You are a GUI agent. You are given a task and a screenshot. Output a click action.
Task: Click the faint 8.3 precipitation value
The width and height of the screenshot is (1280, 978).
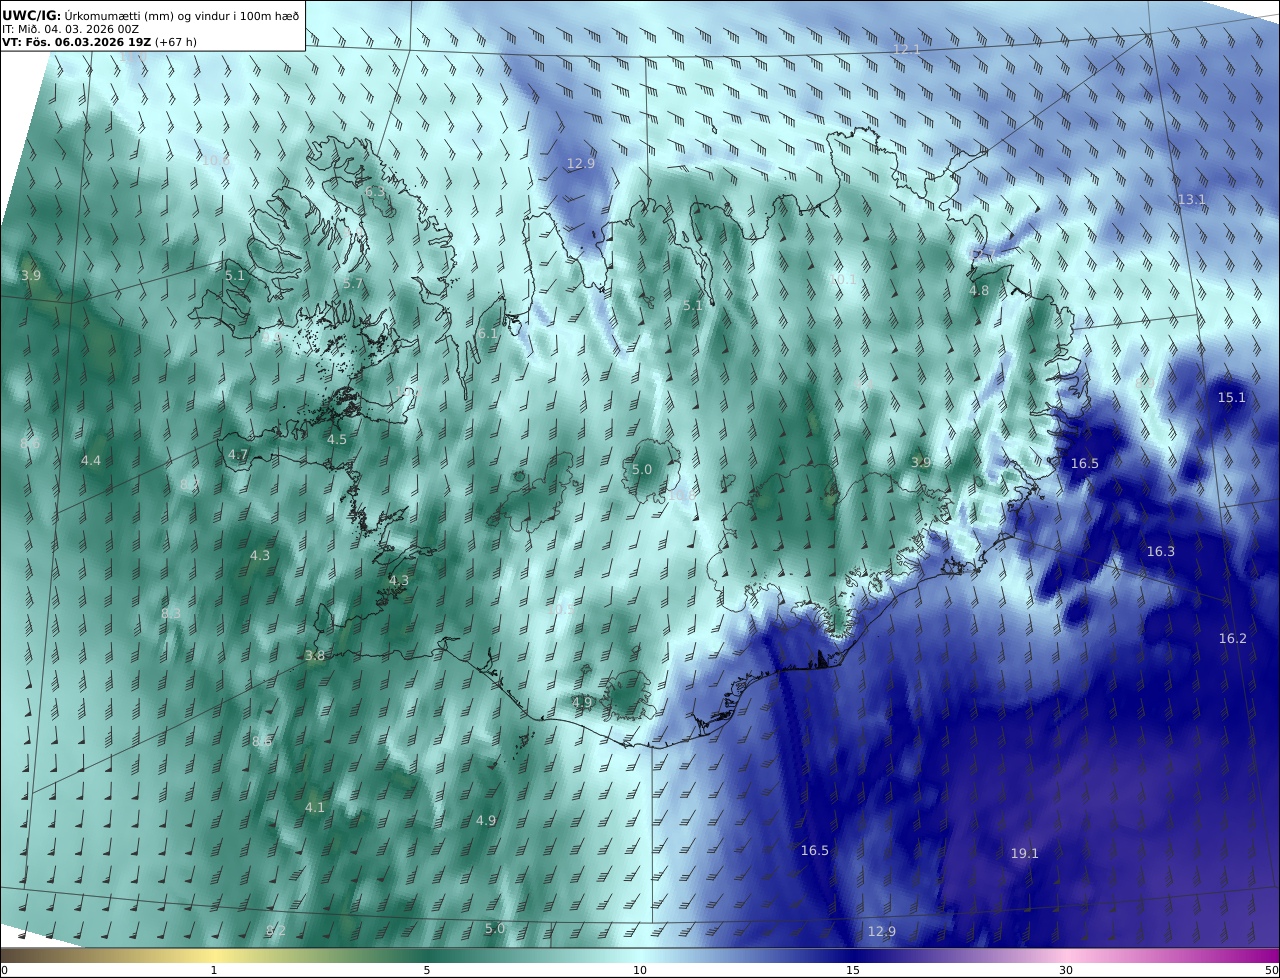tap(171, 614)
